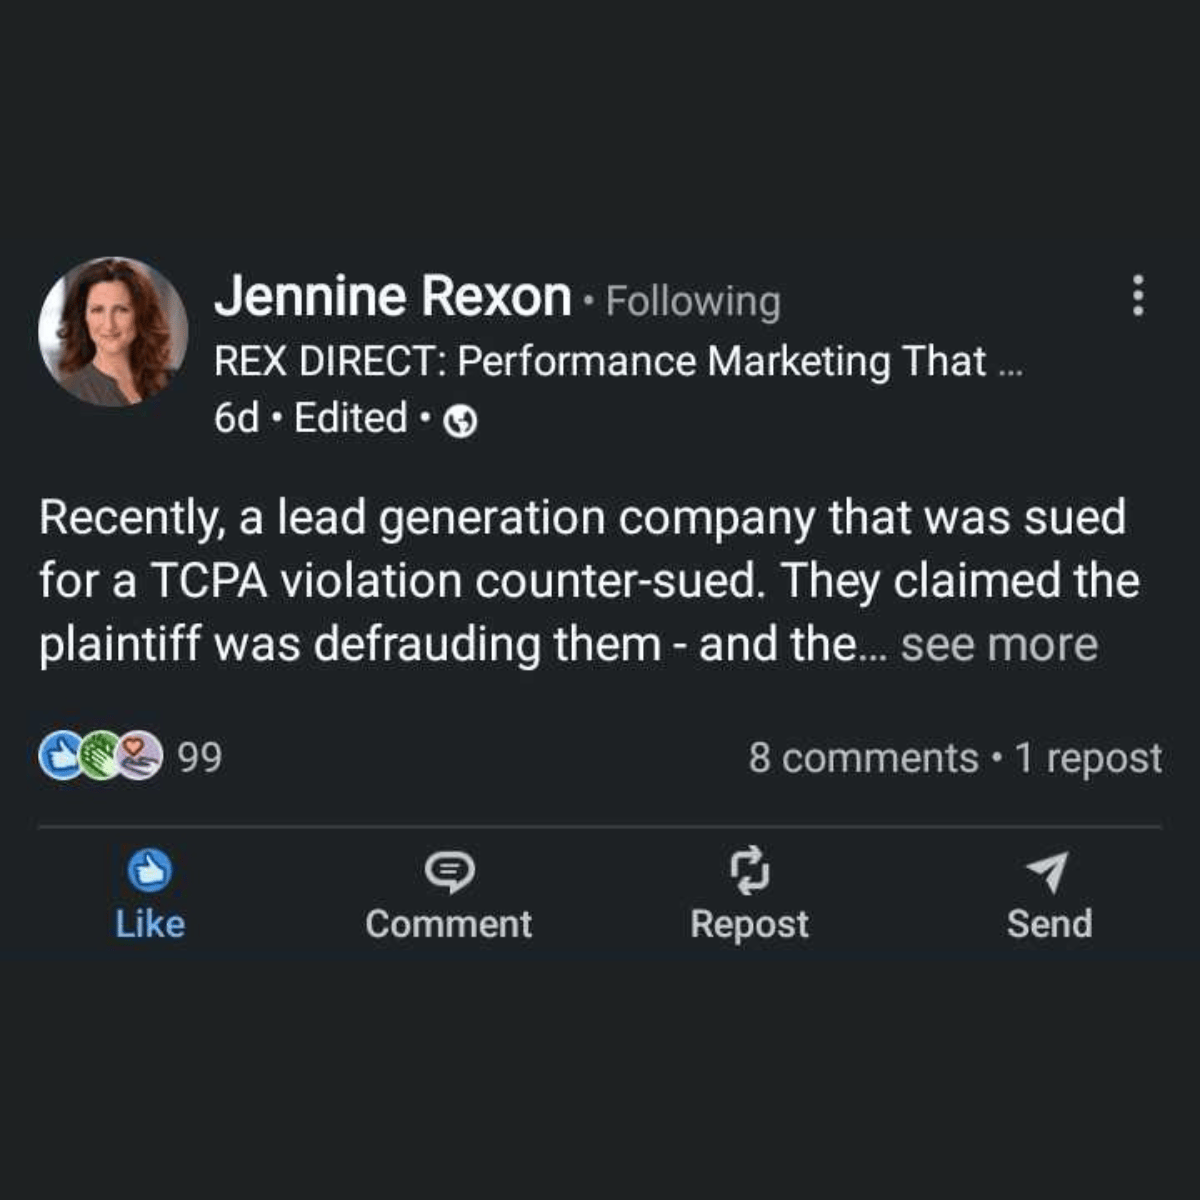View the 1 repost link
The image size is (1200, 1200).
(1088, 758)
